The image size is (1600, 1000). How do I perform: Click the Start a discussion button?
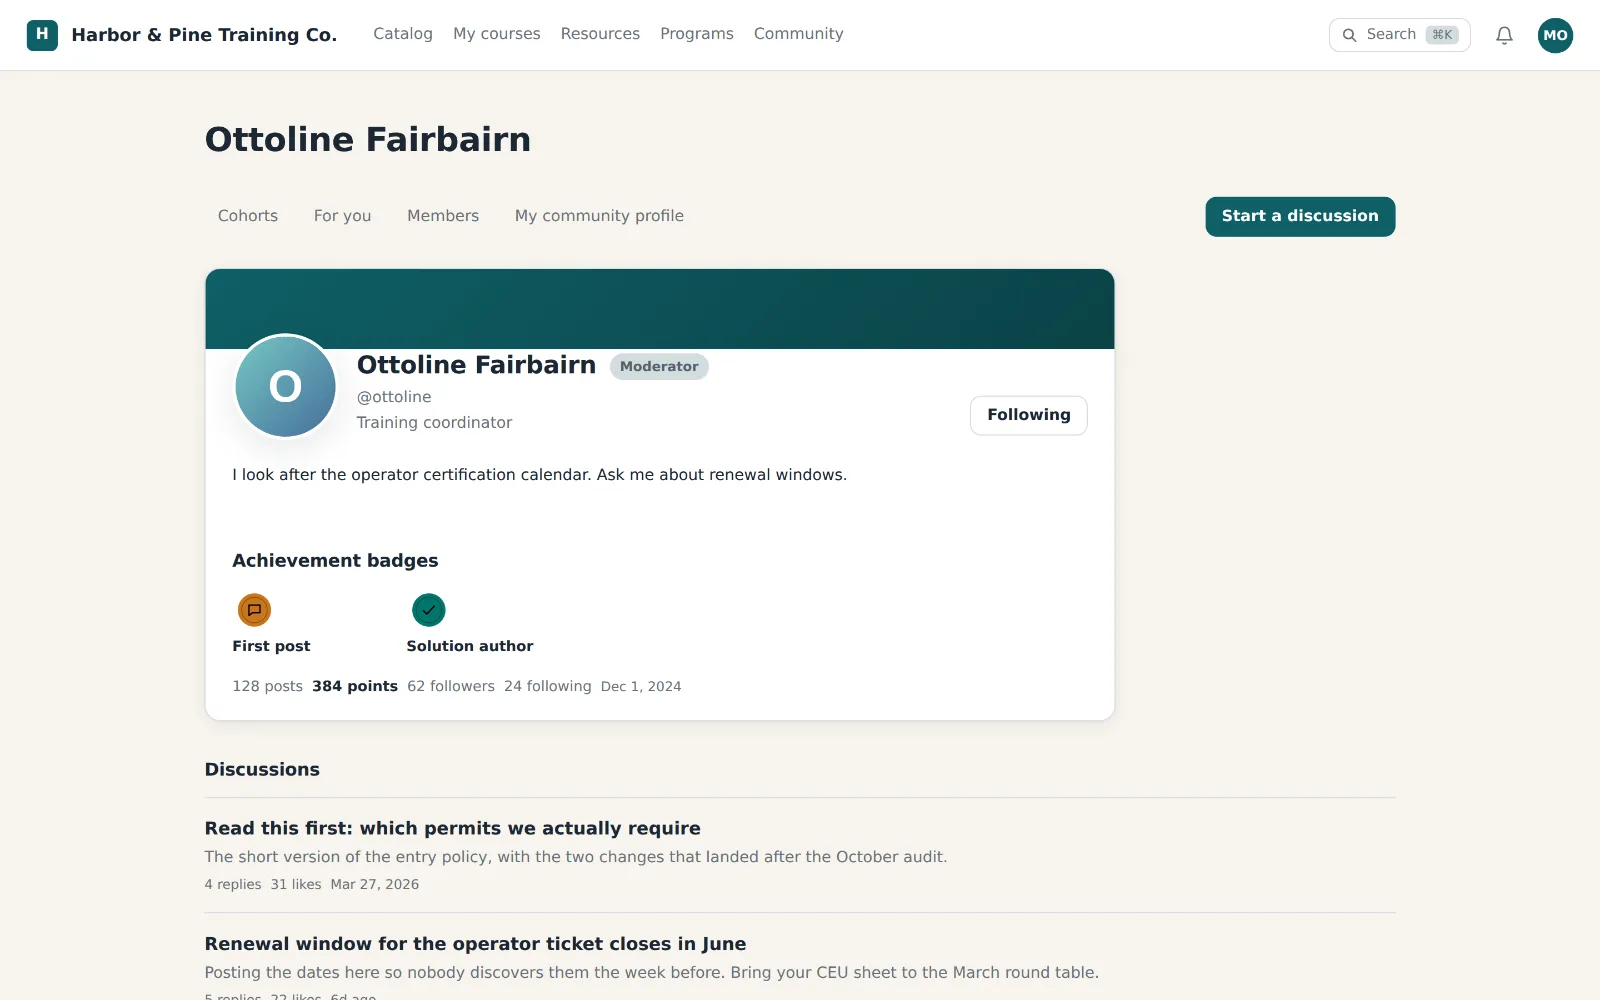click(x=1300, y=216)
